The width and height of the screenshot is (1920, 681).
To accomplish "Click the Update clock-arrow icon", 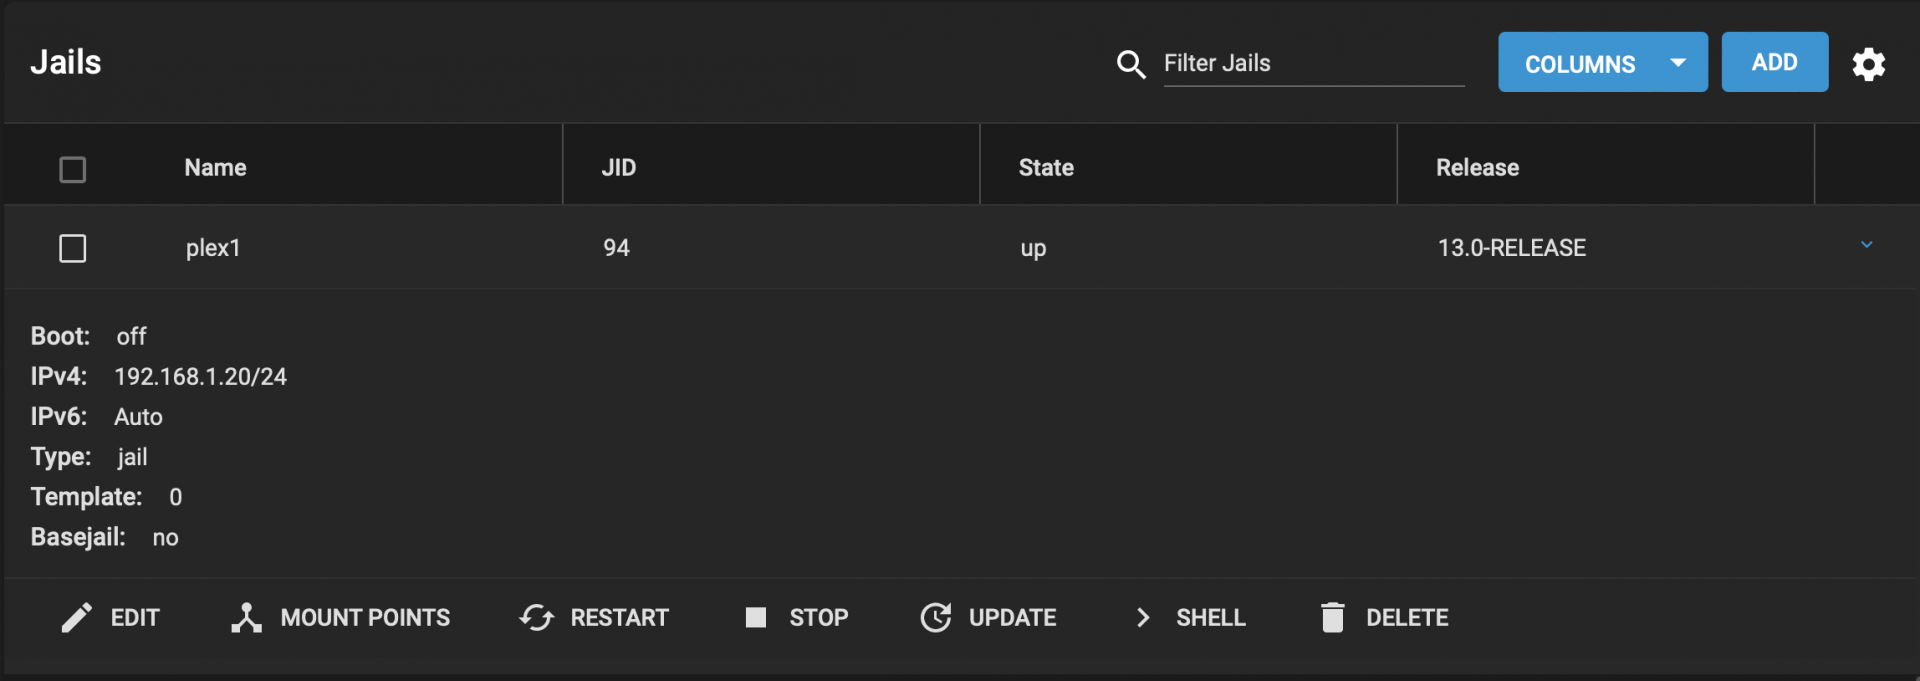I will [x=936, y=618].
